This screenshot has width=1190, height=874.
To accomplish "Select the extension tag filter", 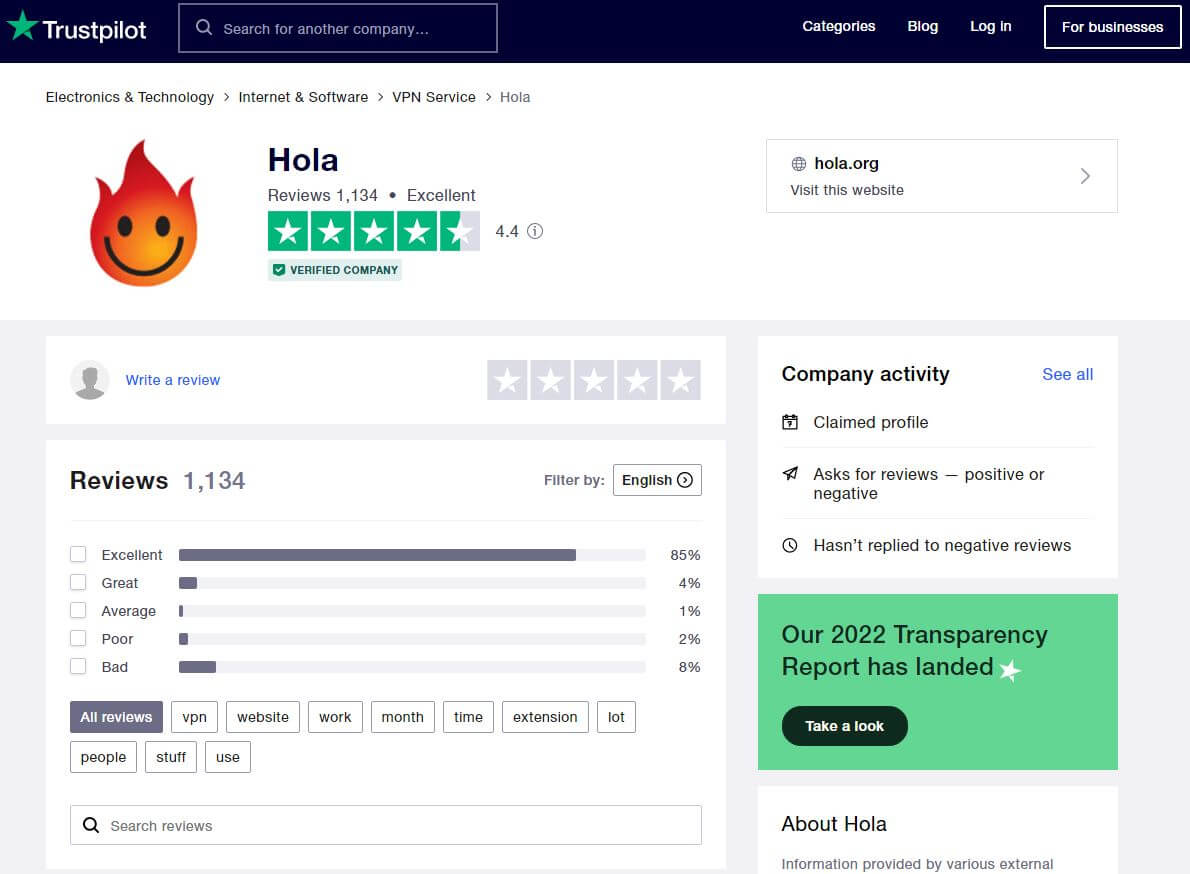I will [545, 717].
